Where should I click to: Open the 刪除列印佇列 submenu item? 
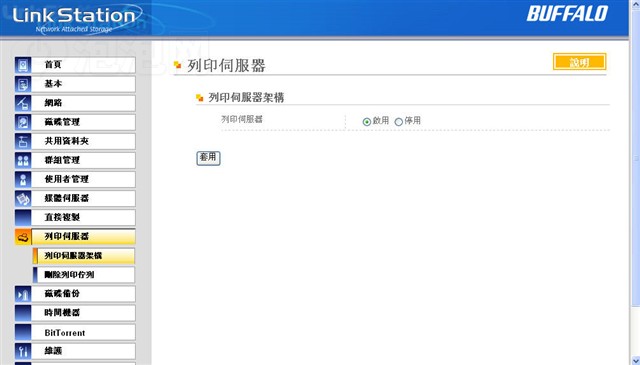(x=84, y=275)
